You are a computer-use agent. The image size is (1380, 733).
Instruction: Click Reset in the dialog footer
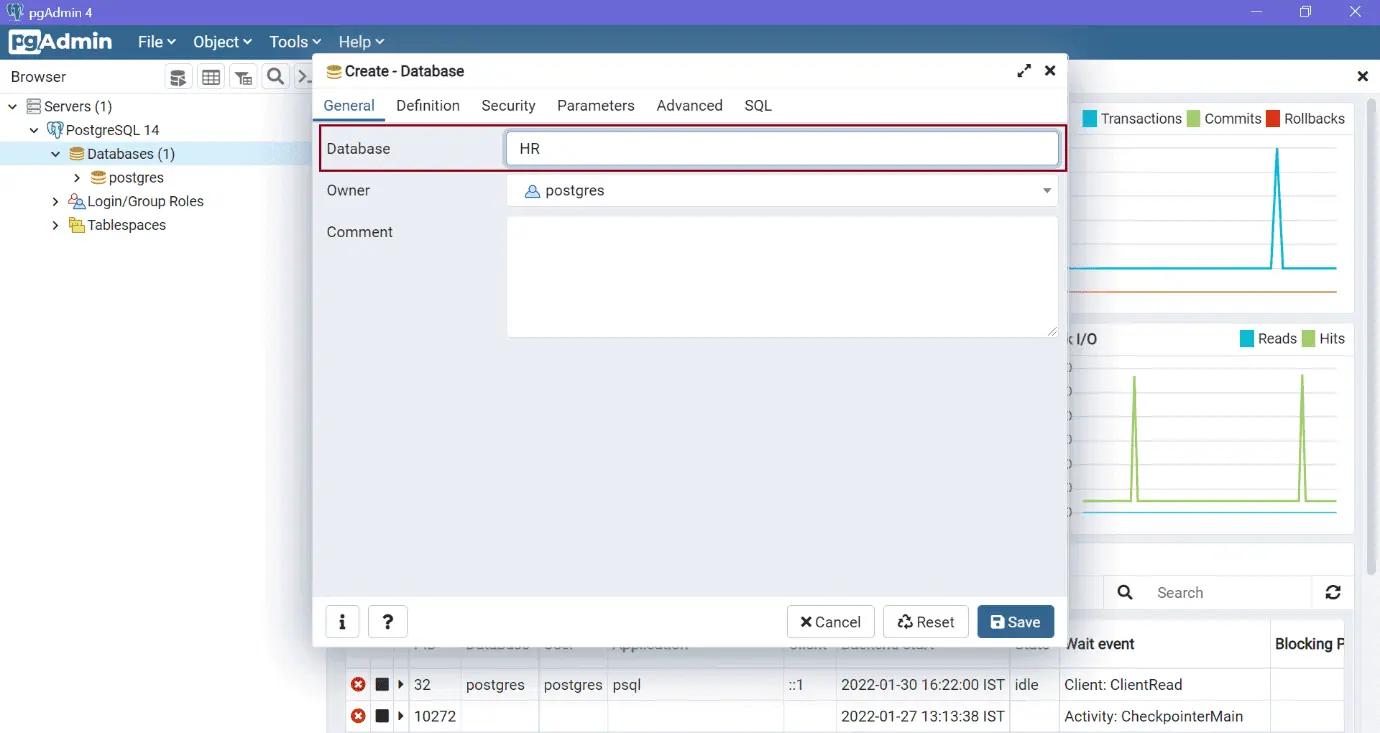[925, 621]
